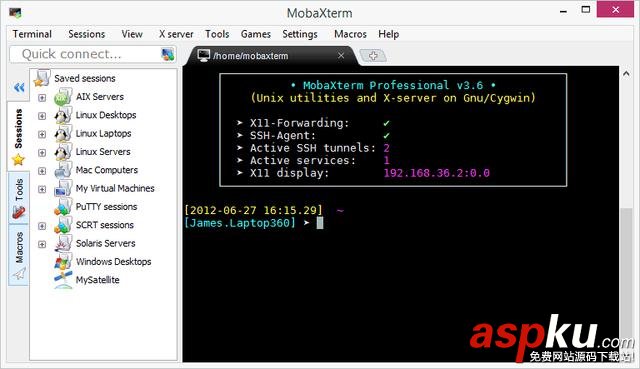The image size is (640, 369).
Task: Select the Mac Computers label
Action: (x=107, y=170)
